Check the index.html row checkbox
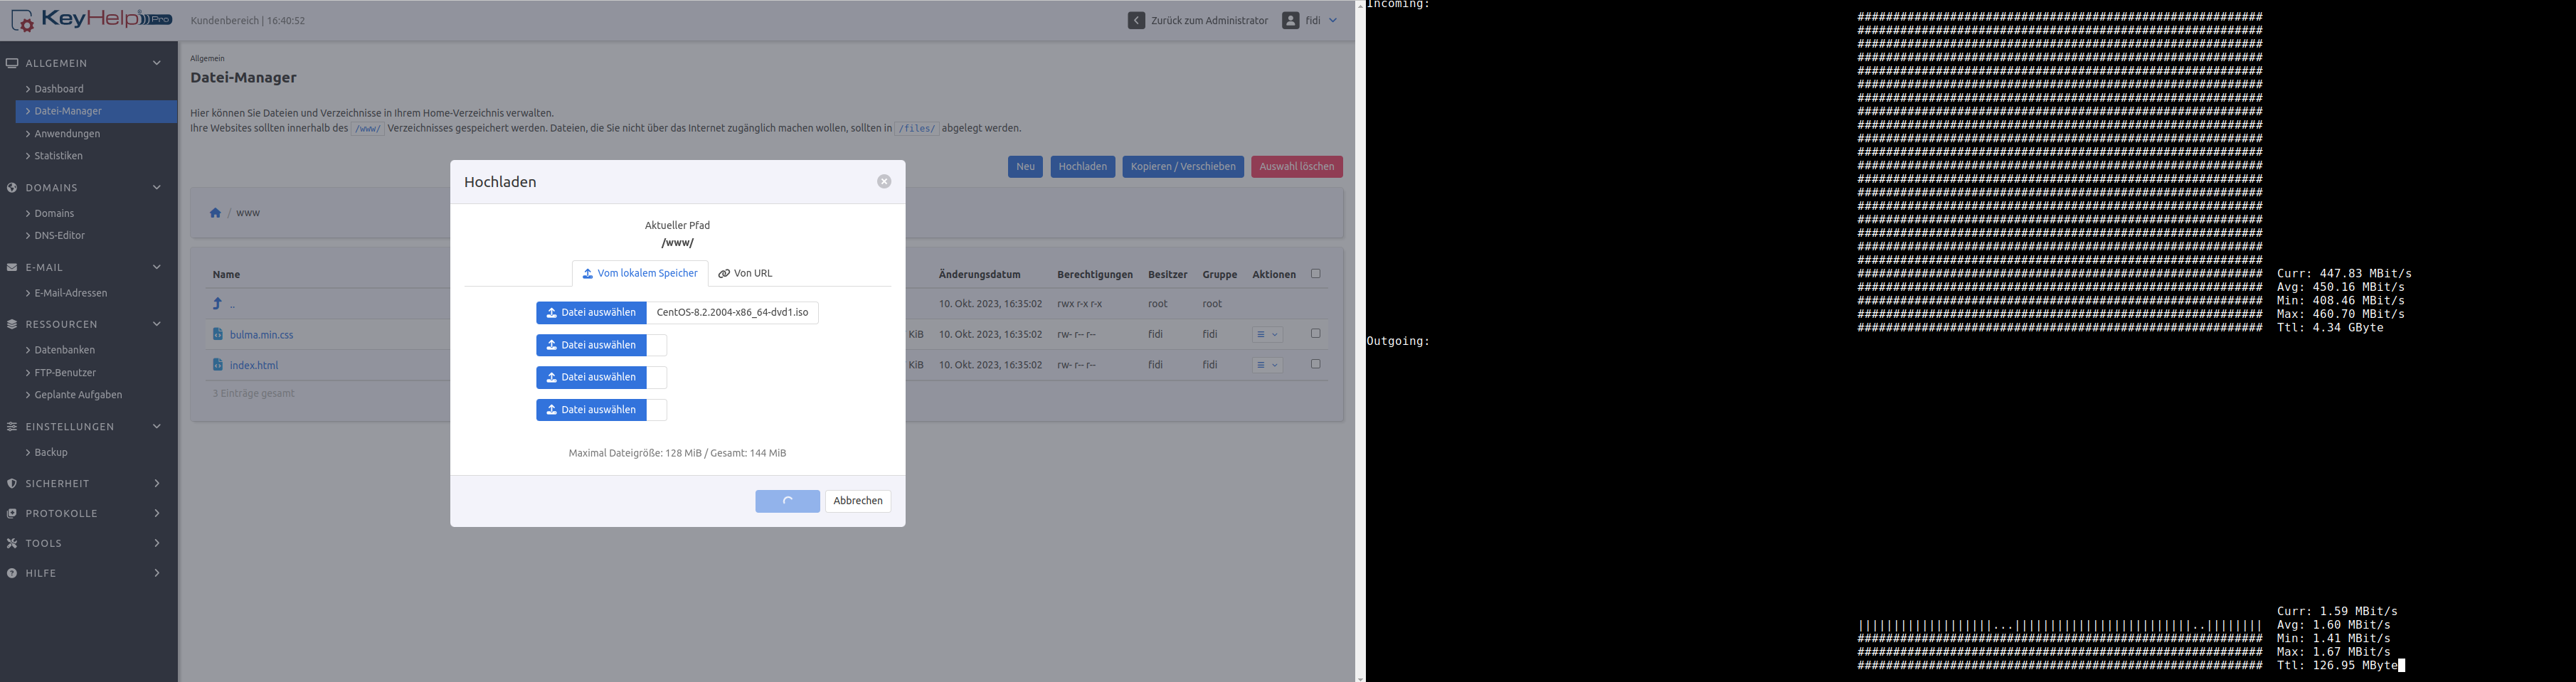The height and width of the screenshot is (682, 2576). [1315, 365]
